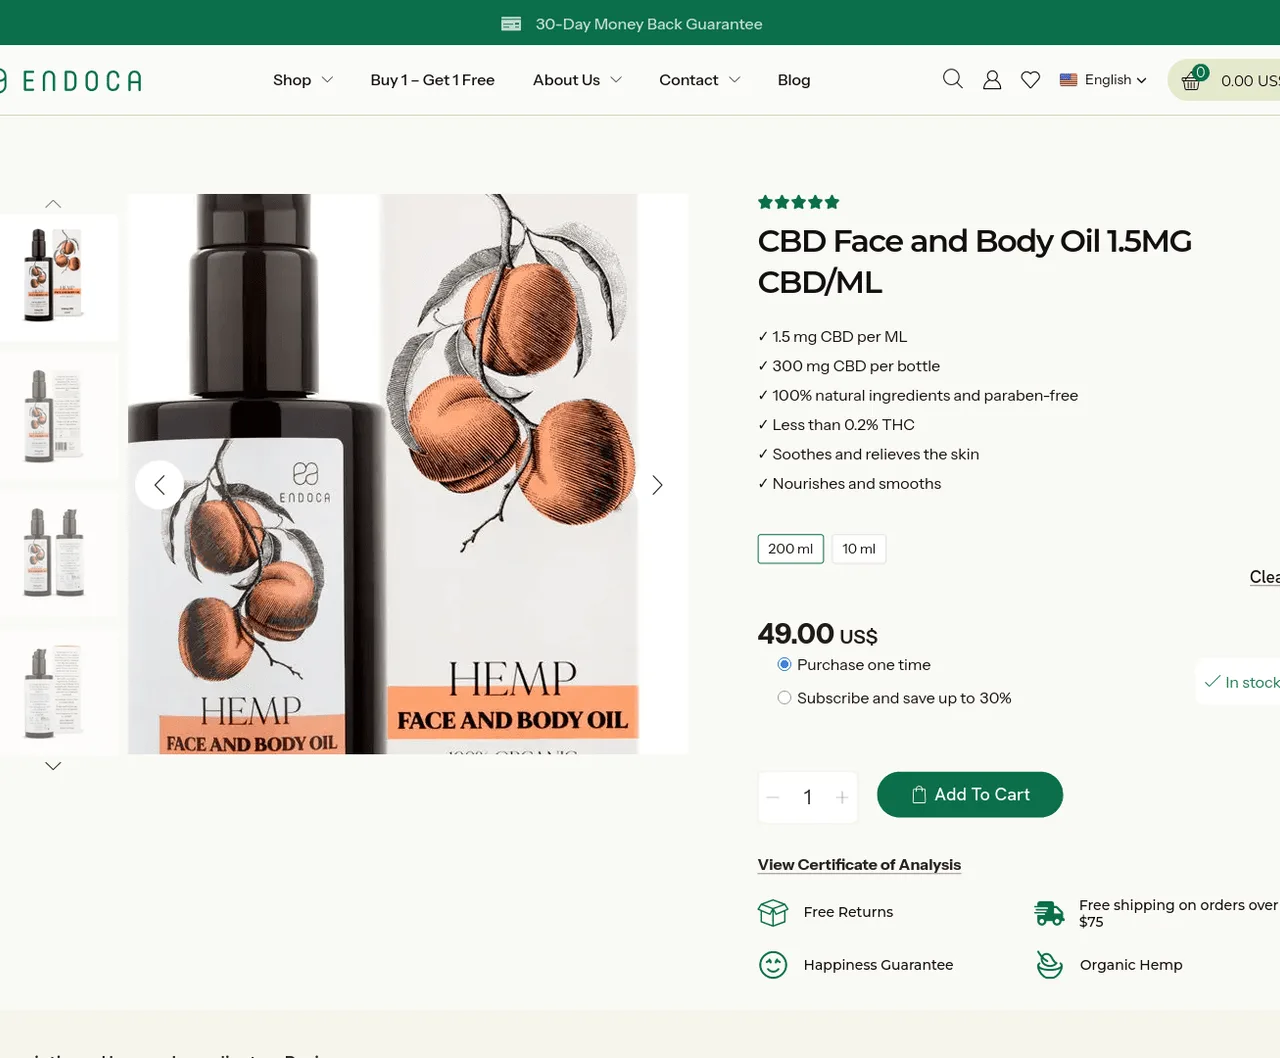Move the thumbnail list up
The width and height of the screenshot is (1280, 1058).
(53, 204)
